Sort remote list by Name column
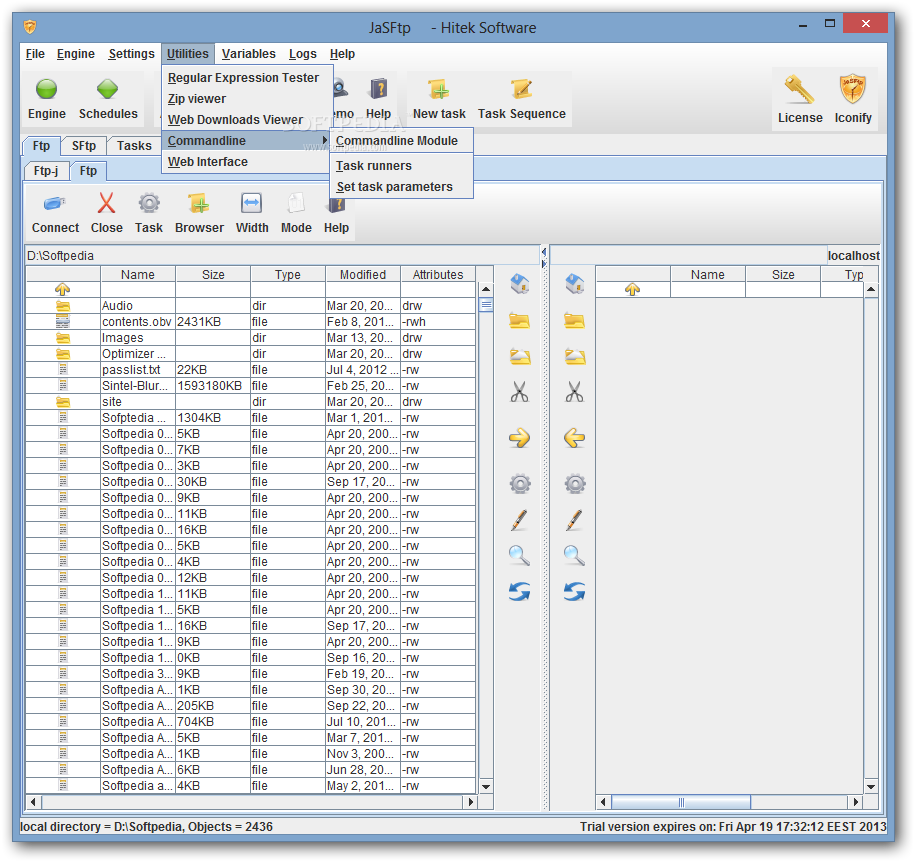The height and width of the screenshot is (862, 915). (x=708, y=274)
